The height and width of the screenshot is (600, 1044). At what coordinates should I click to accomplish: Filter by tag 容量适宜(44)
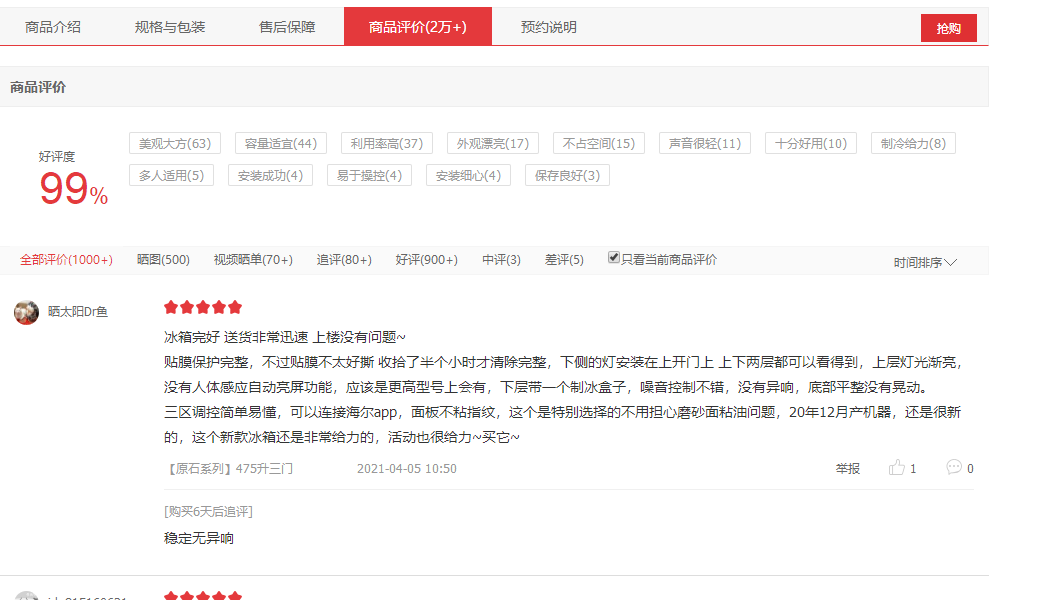[280, 143]
